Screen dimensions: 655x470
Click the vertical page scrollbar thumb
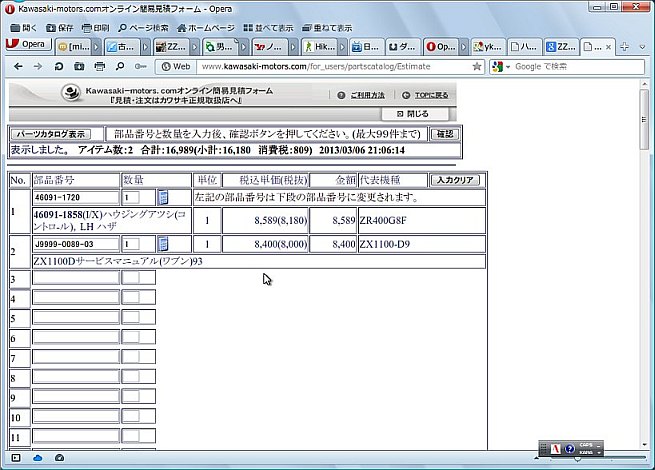(644, 119)
